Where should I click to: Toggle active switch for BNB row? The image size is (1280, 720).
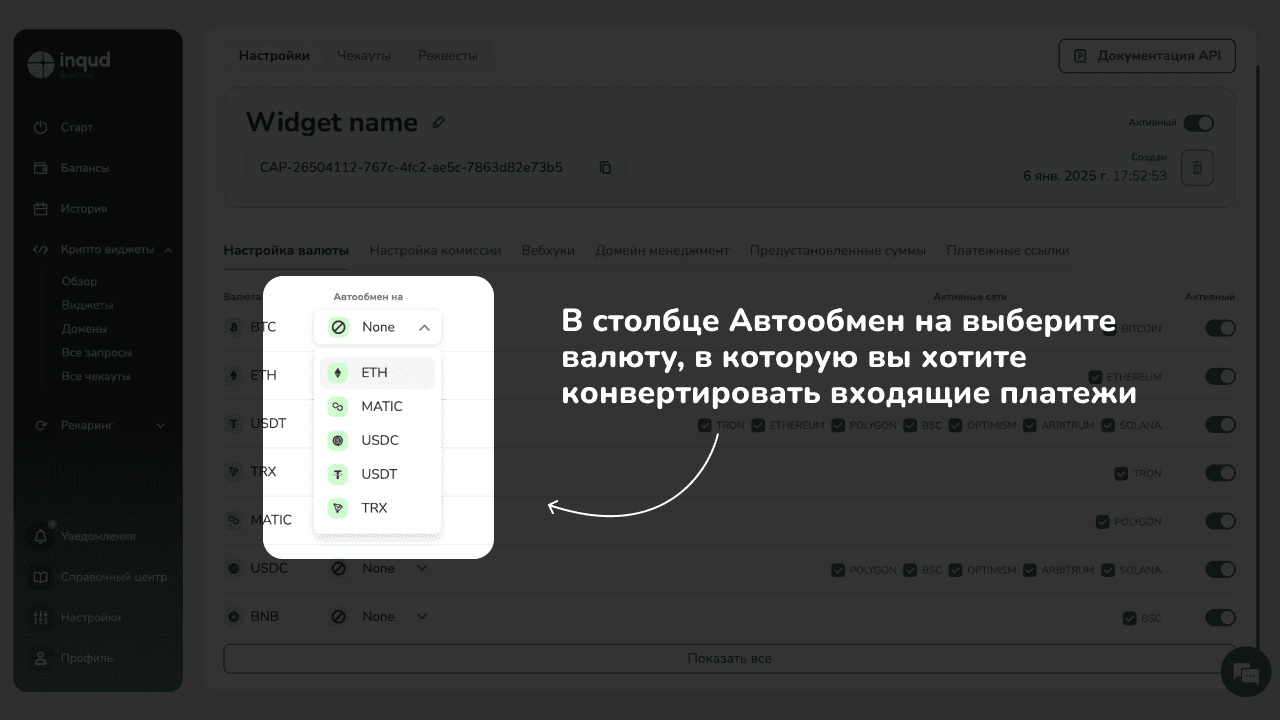coord(1220,618)
